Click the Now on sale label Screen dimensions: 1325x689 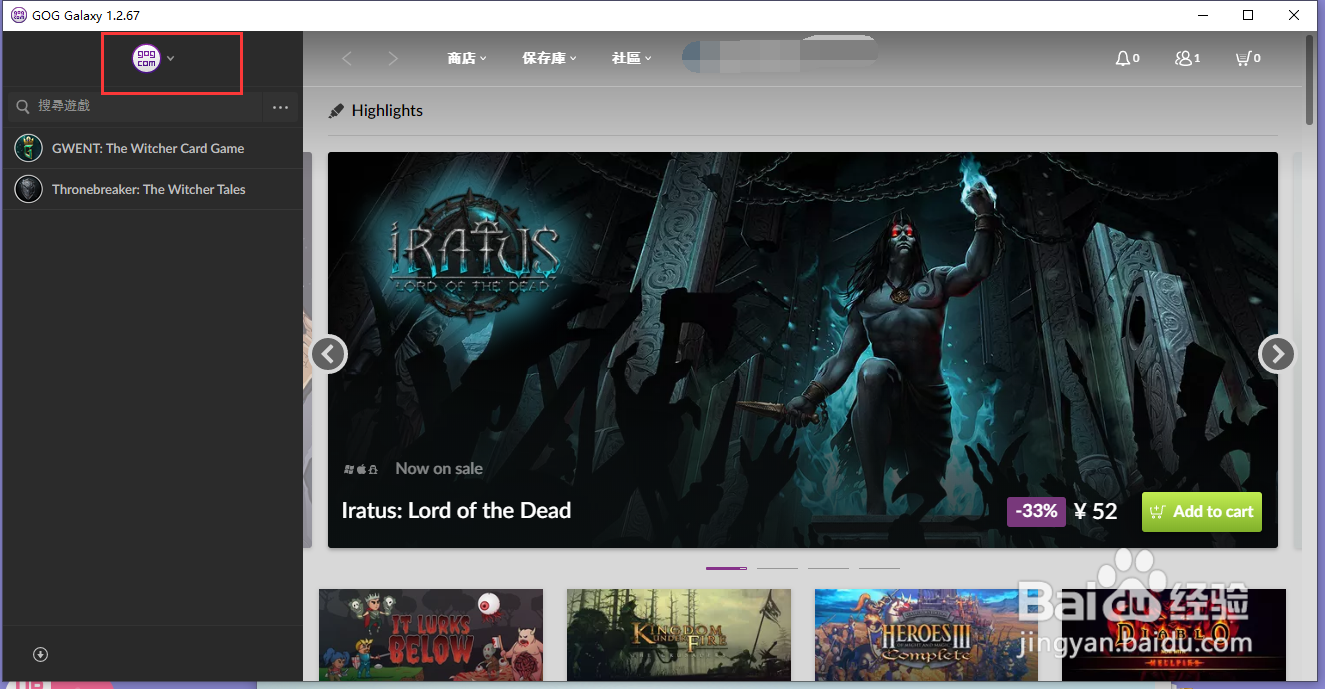pos(439,468)
